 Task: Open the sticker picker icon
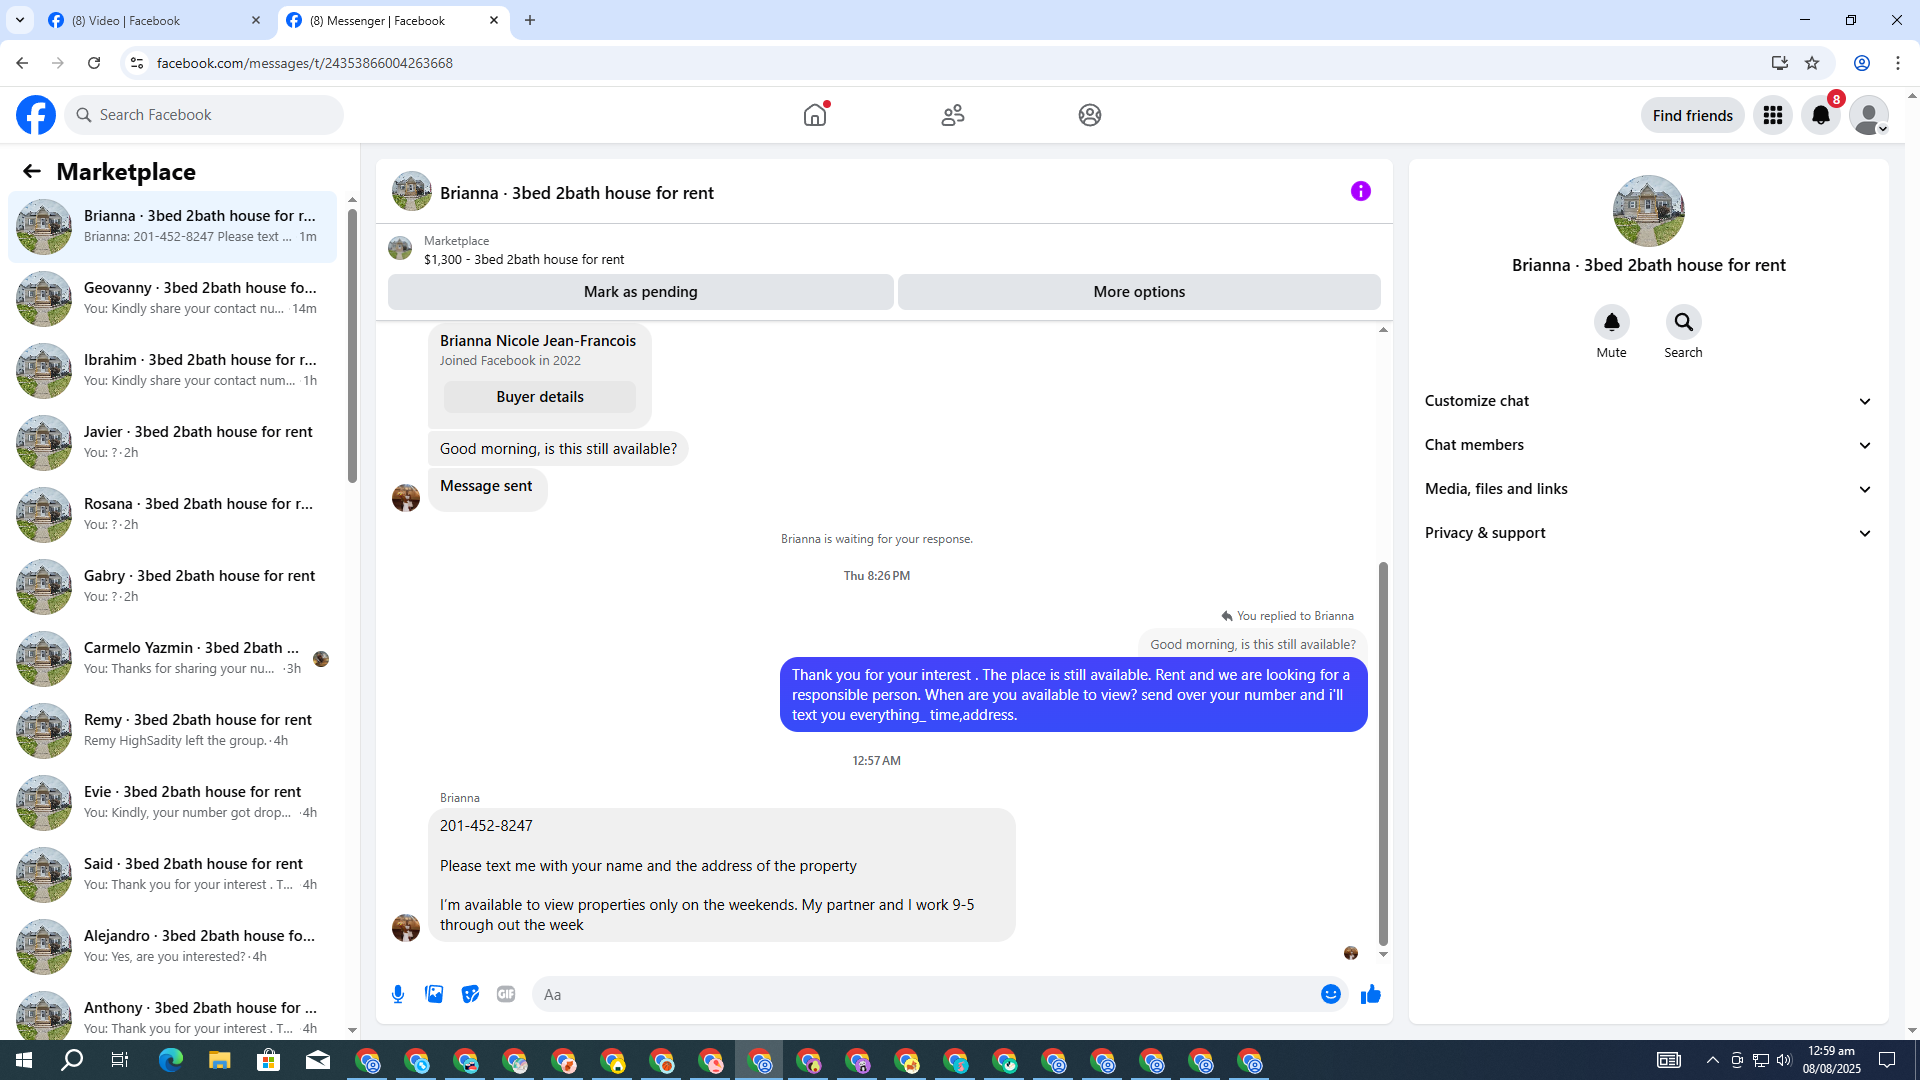pos(470,994)
